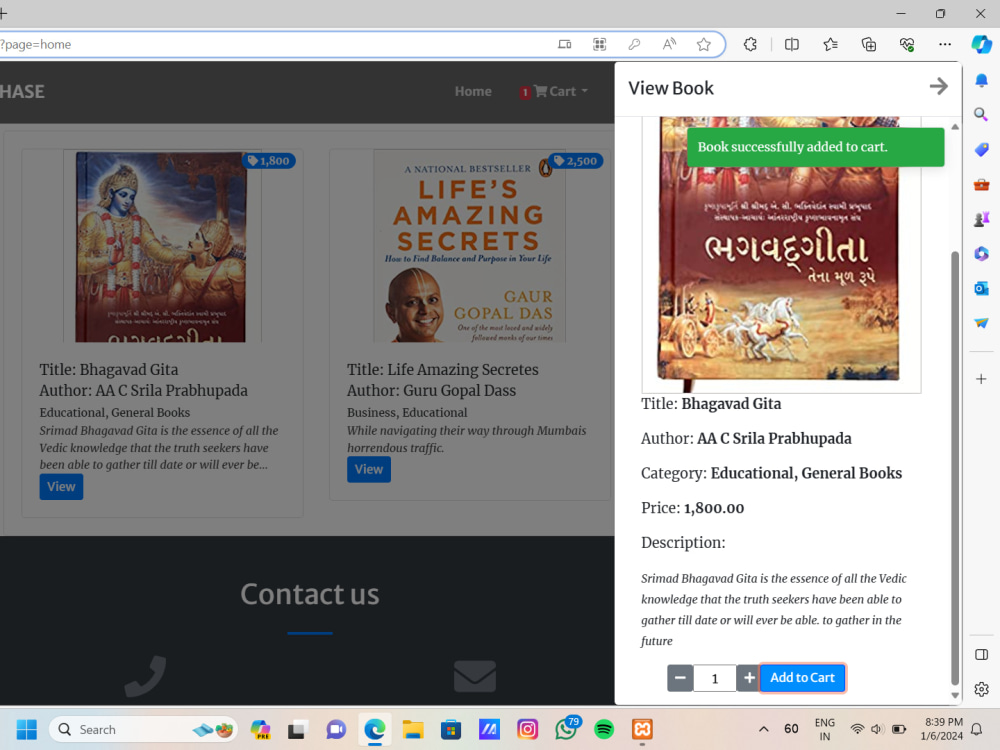Open sidebar notifications bell
Viewport: 1000px width, 750px height.
click(982, 80)
